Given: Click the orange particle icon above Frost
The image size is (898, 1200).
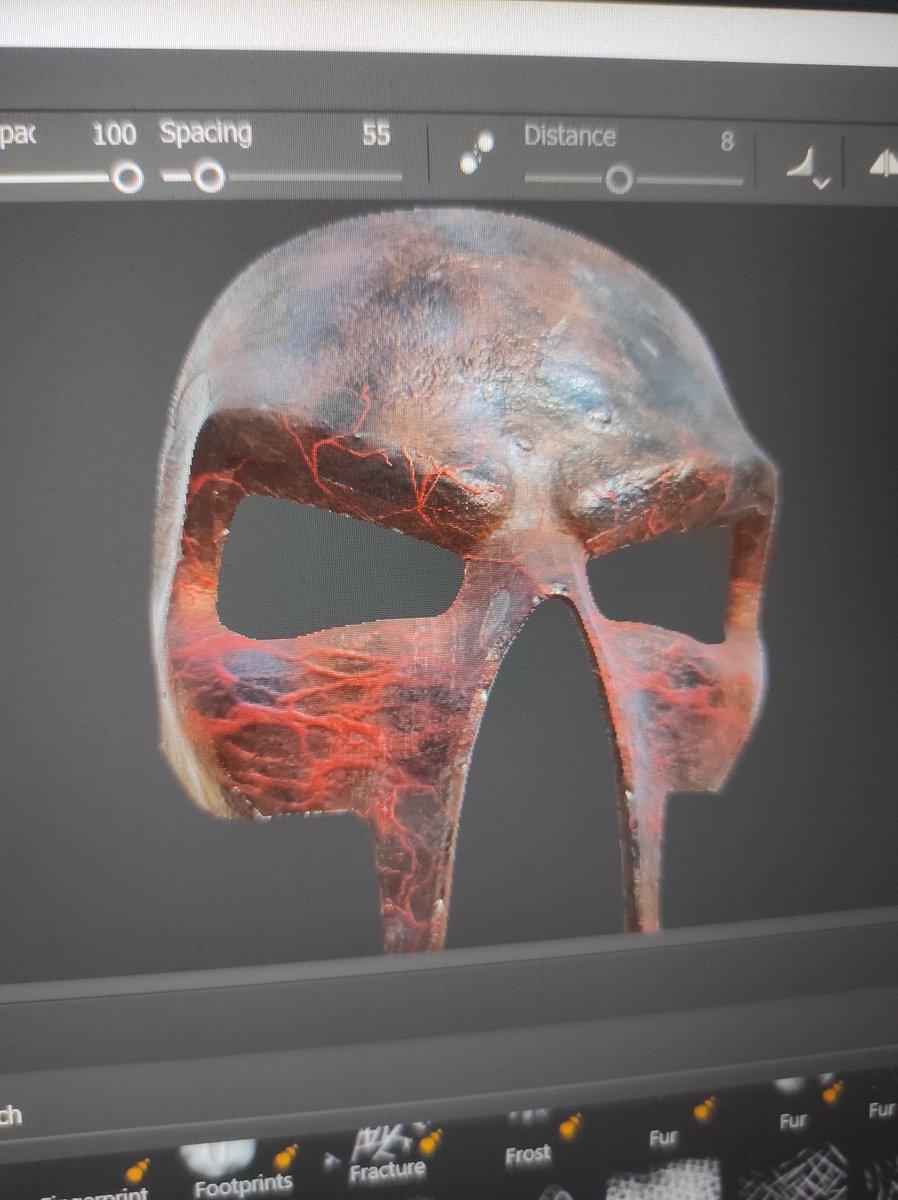Looking at the screenshot, I should pos(571,1126).
